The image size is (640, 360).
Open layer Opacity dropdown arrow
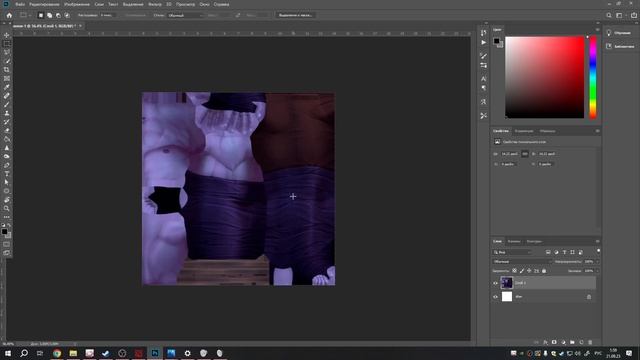coord(597,261)
